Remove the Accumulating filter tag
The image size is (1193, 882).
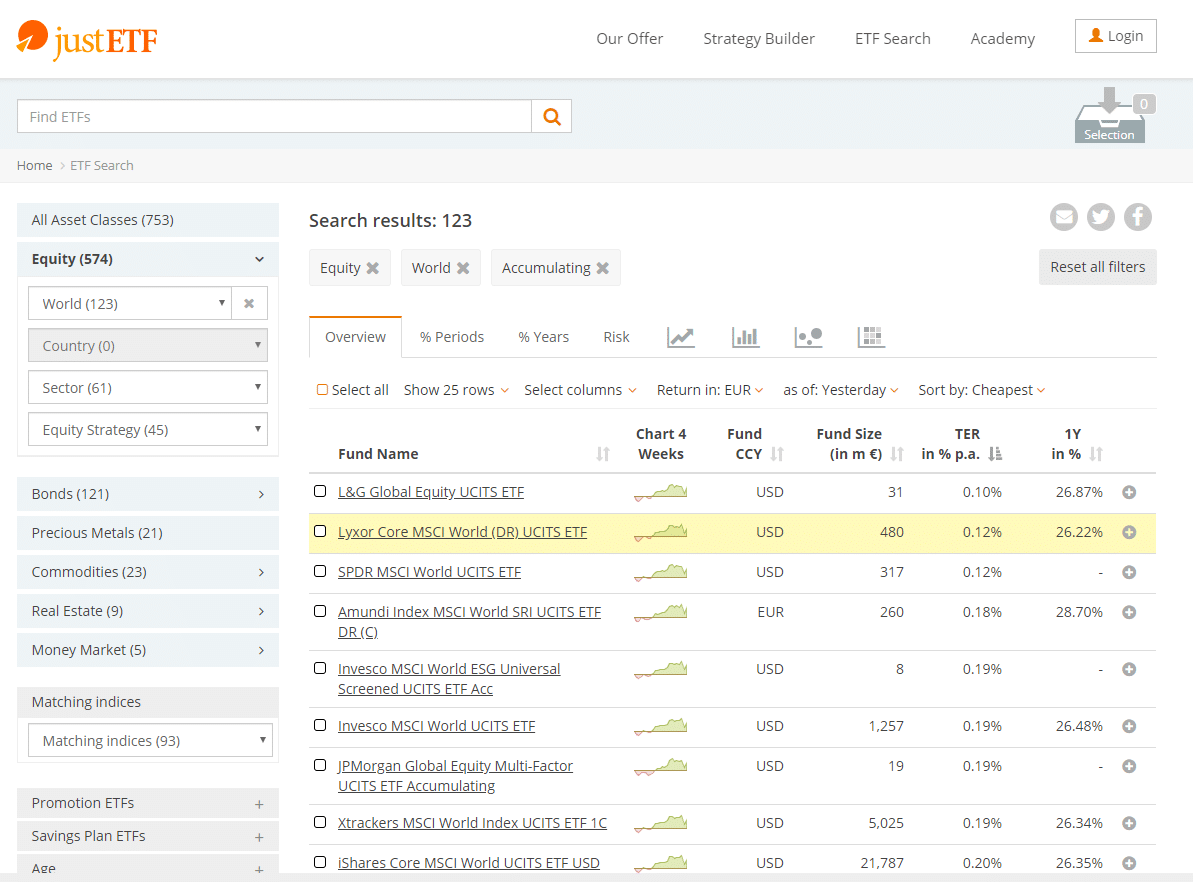click(603, 268)
